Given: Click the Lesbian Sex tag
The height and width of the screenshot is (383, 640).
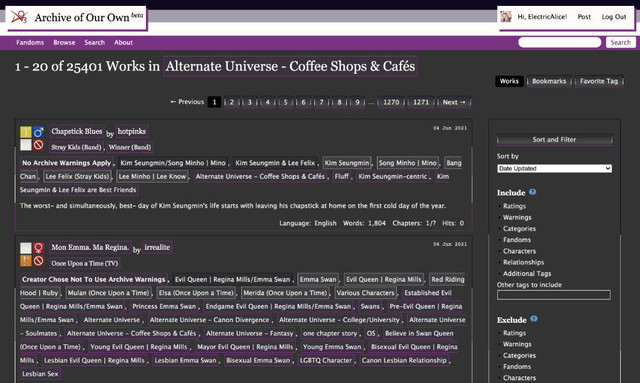Looking at the screenshot, I should pos(40,374).
